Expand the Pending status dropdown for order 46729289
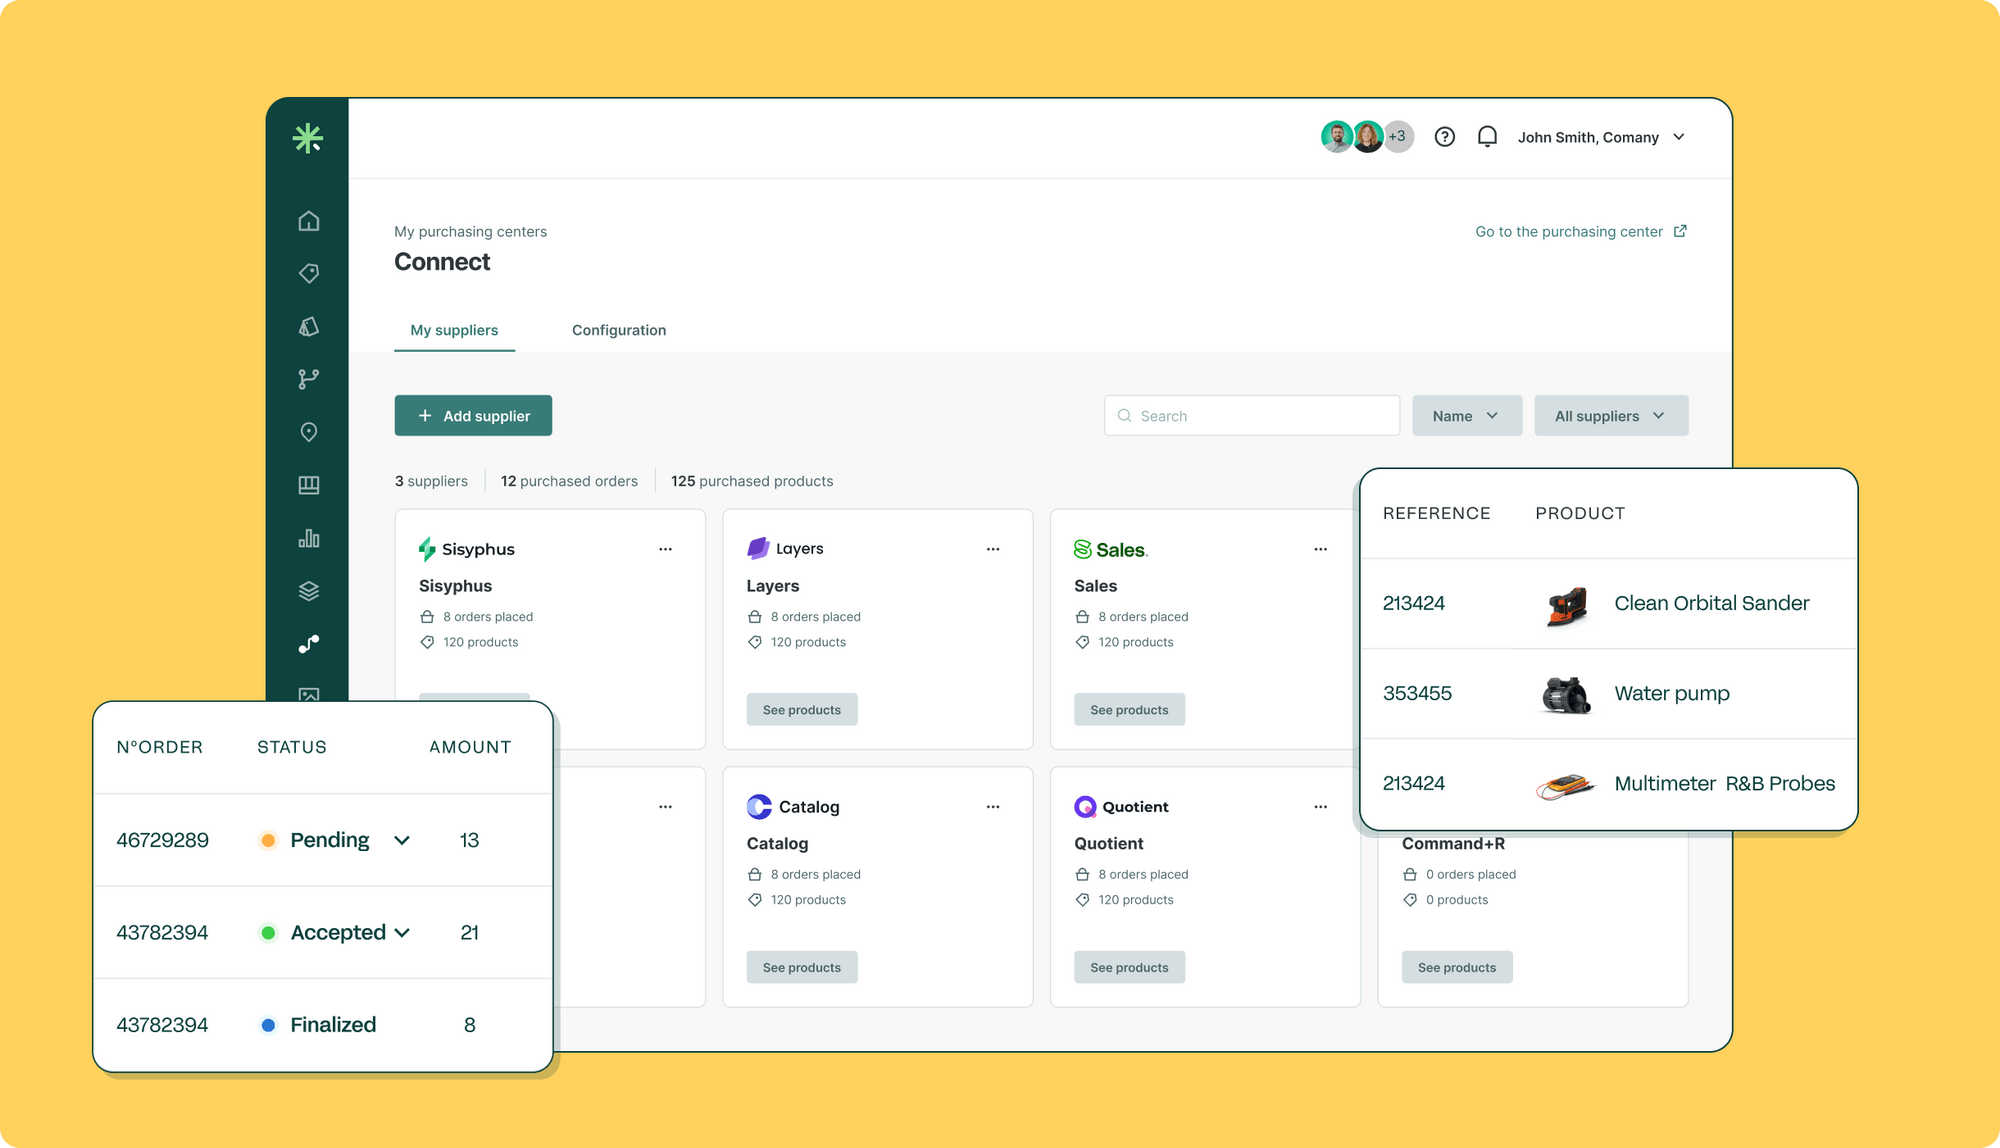 [x=402, y=840]
